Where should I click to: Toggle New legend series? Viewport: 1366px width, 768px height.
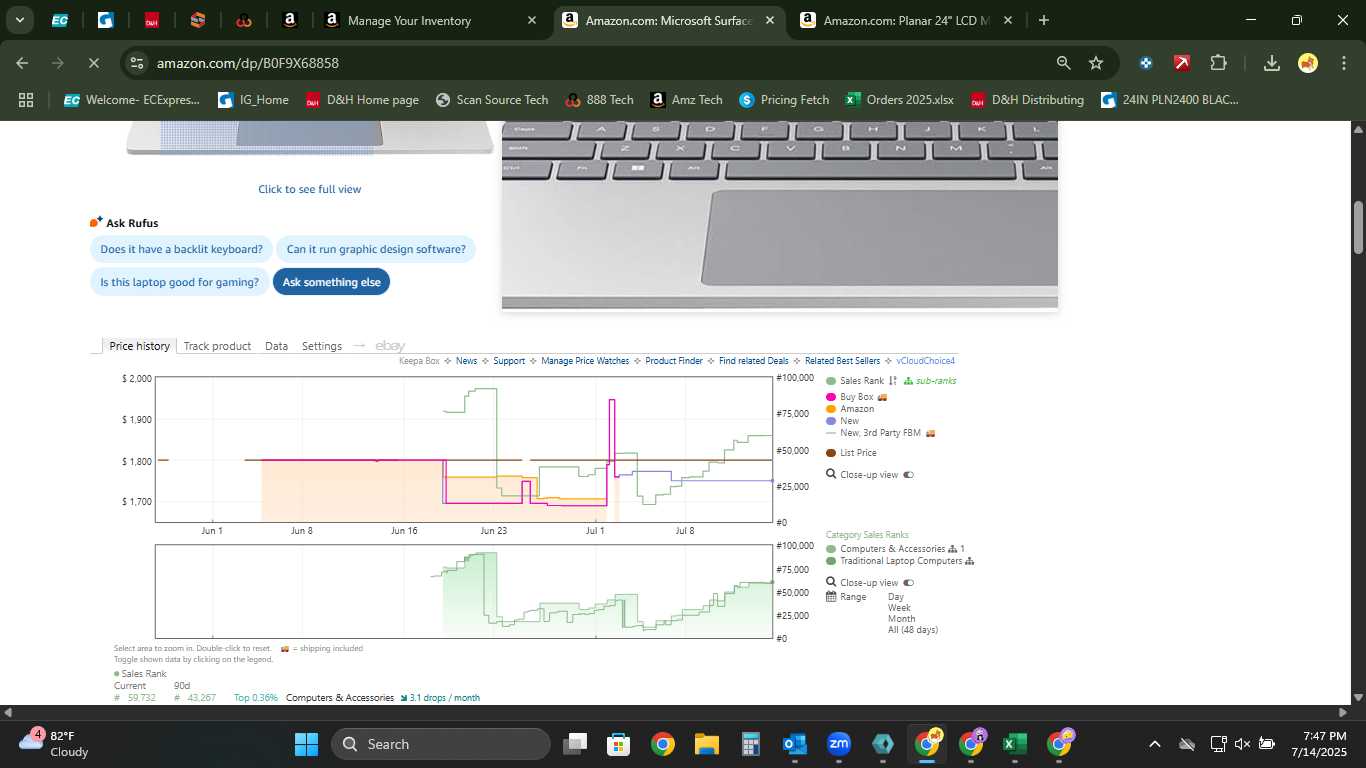pos(843,421)
